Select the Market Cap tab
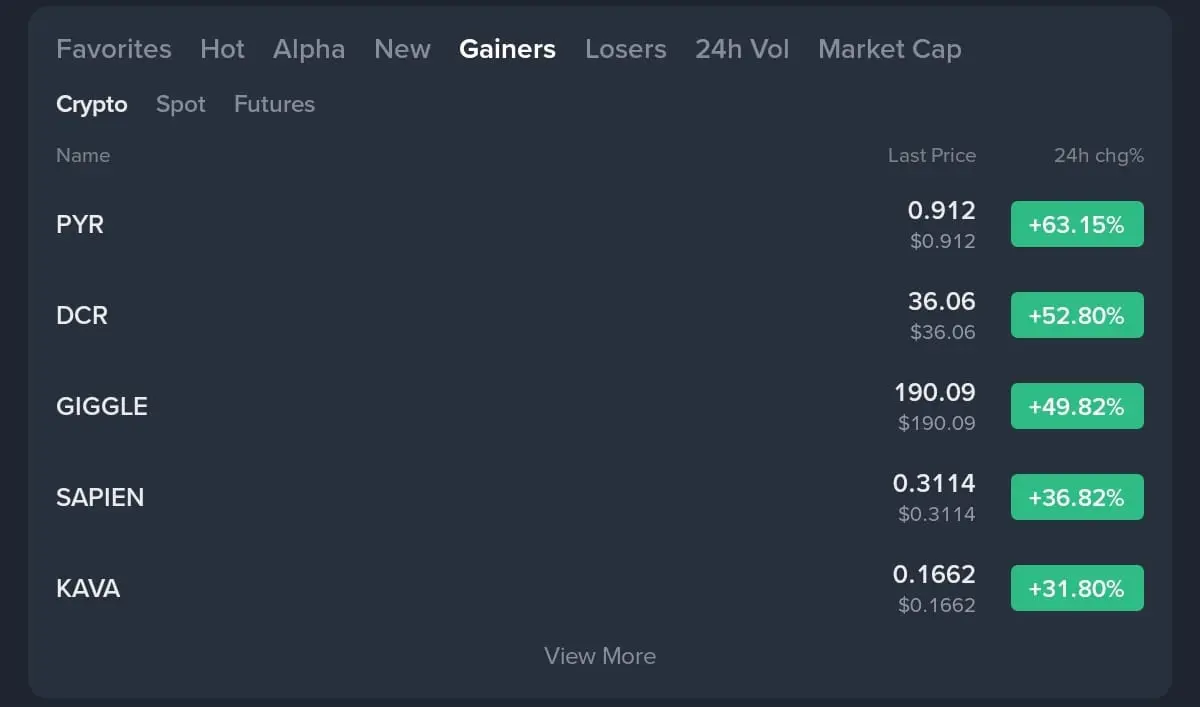The height and width of the screenshot is (707, 1200). [889, 49]
